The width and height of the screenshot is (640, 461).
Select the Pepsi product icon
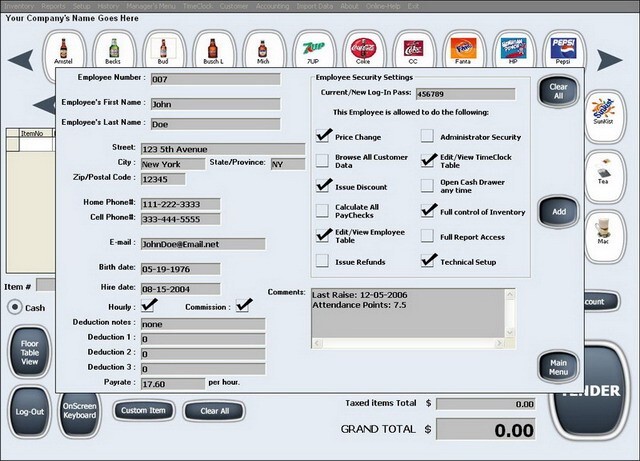(563, 51)
